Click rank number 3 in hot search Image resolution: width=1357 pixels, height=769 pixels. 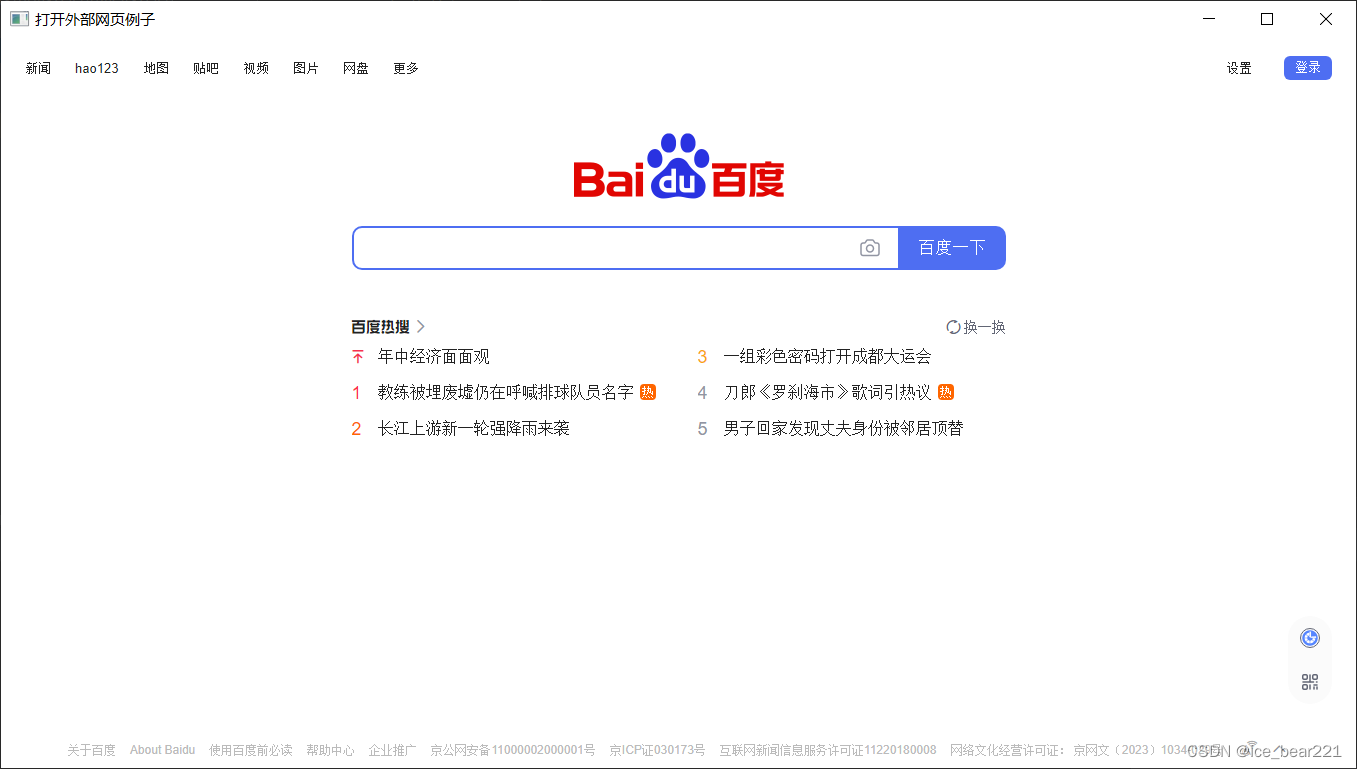pos(702,357)
